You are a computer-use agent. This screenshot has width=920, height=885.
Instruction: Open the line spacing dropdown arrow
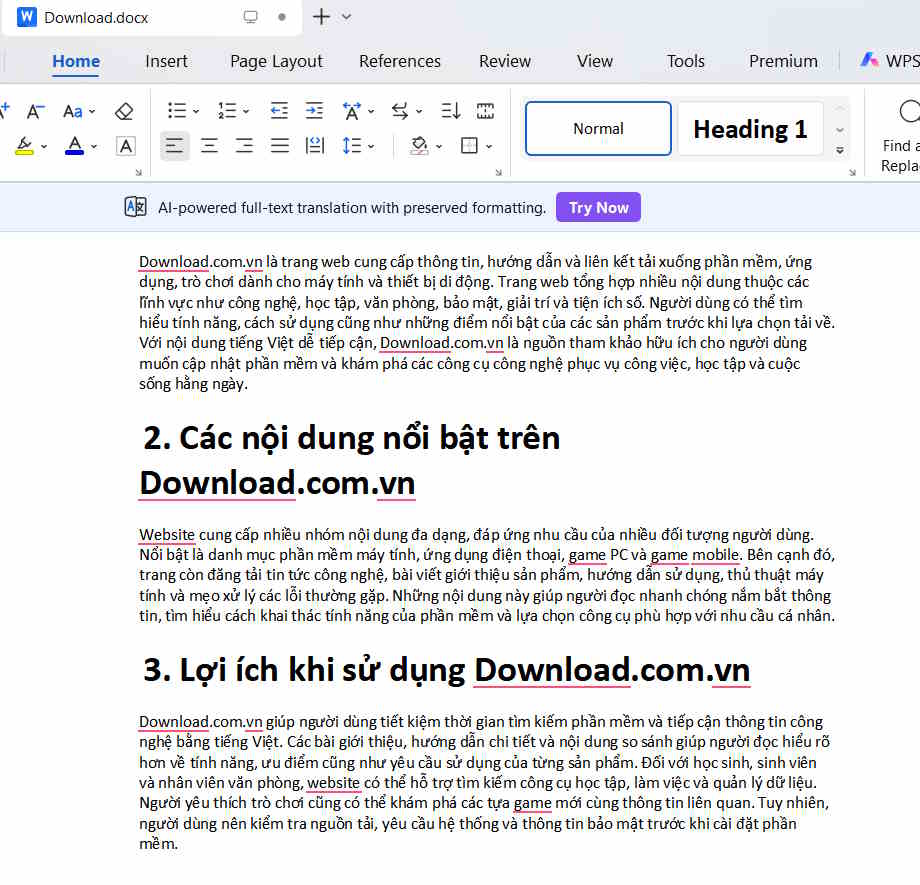(x=371, y=146)
